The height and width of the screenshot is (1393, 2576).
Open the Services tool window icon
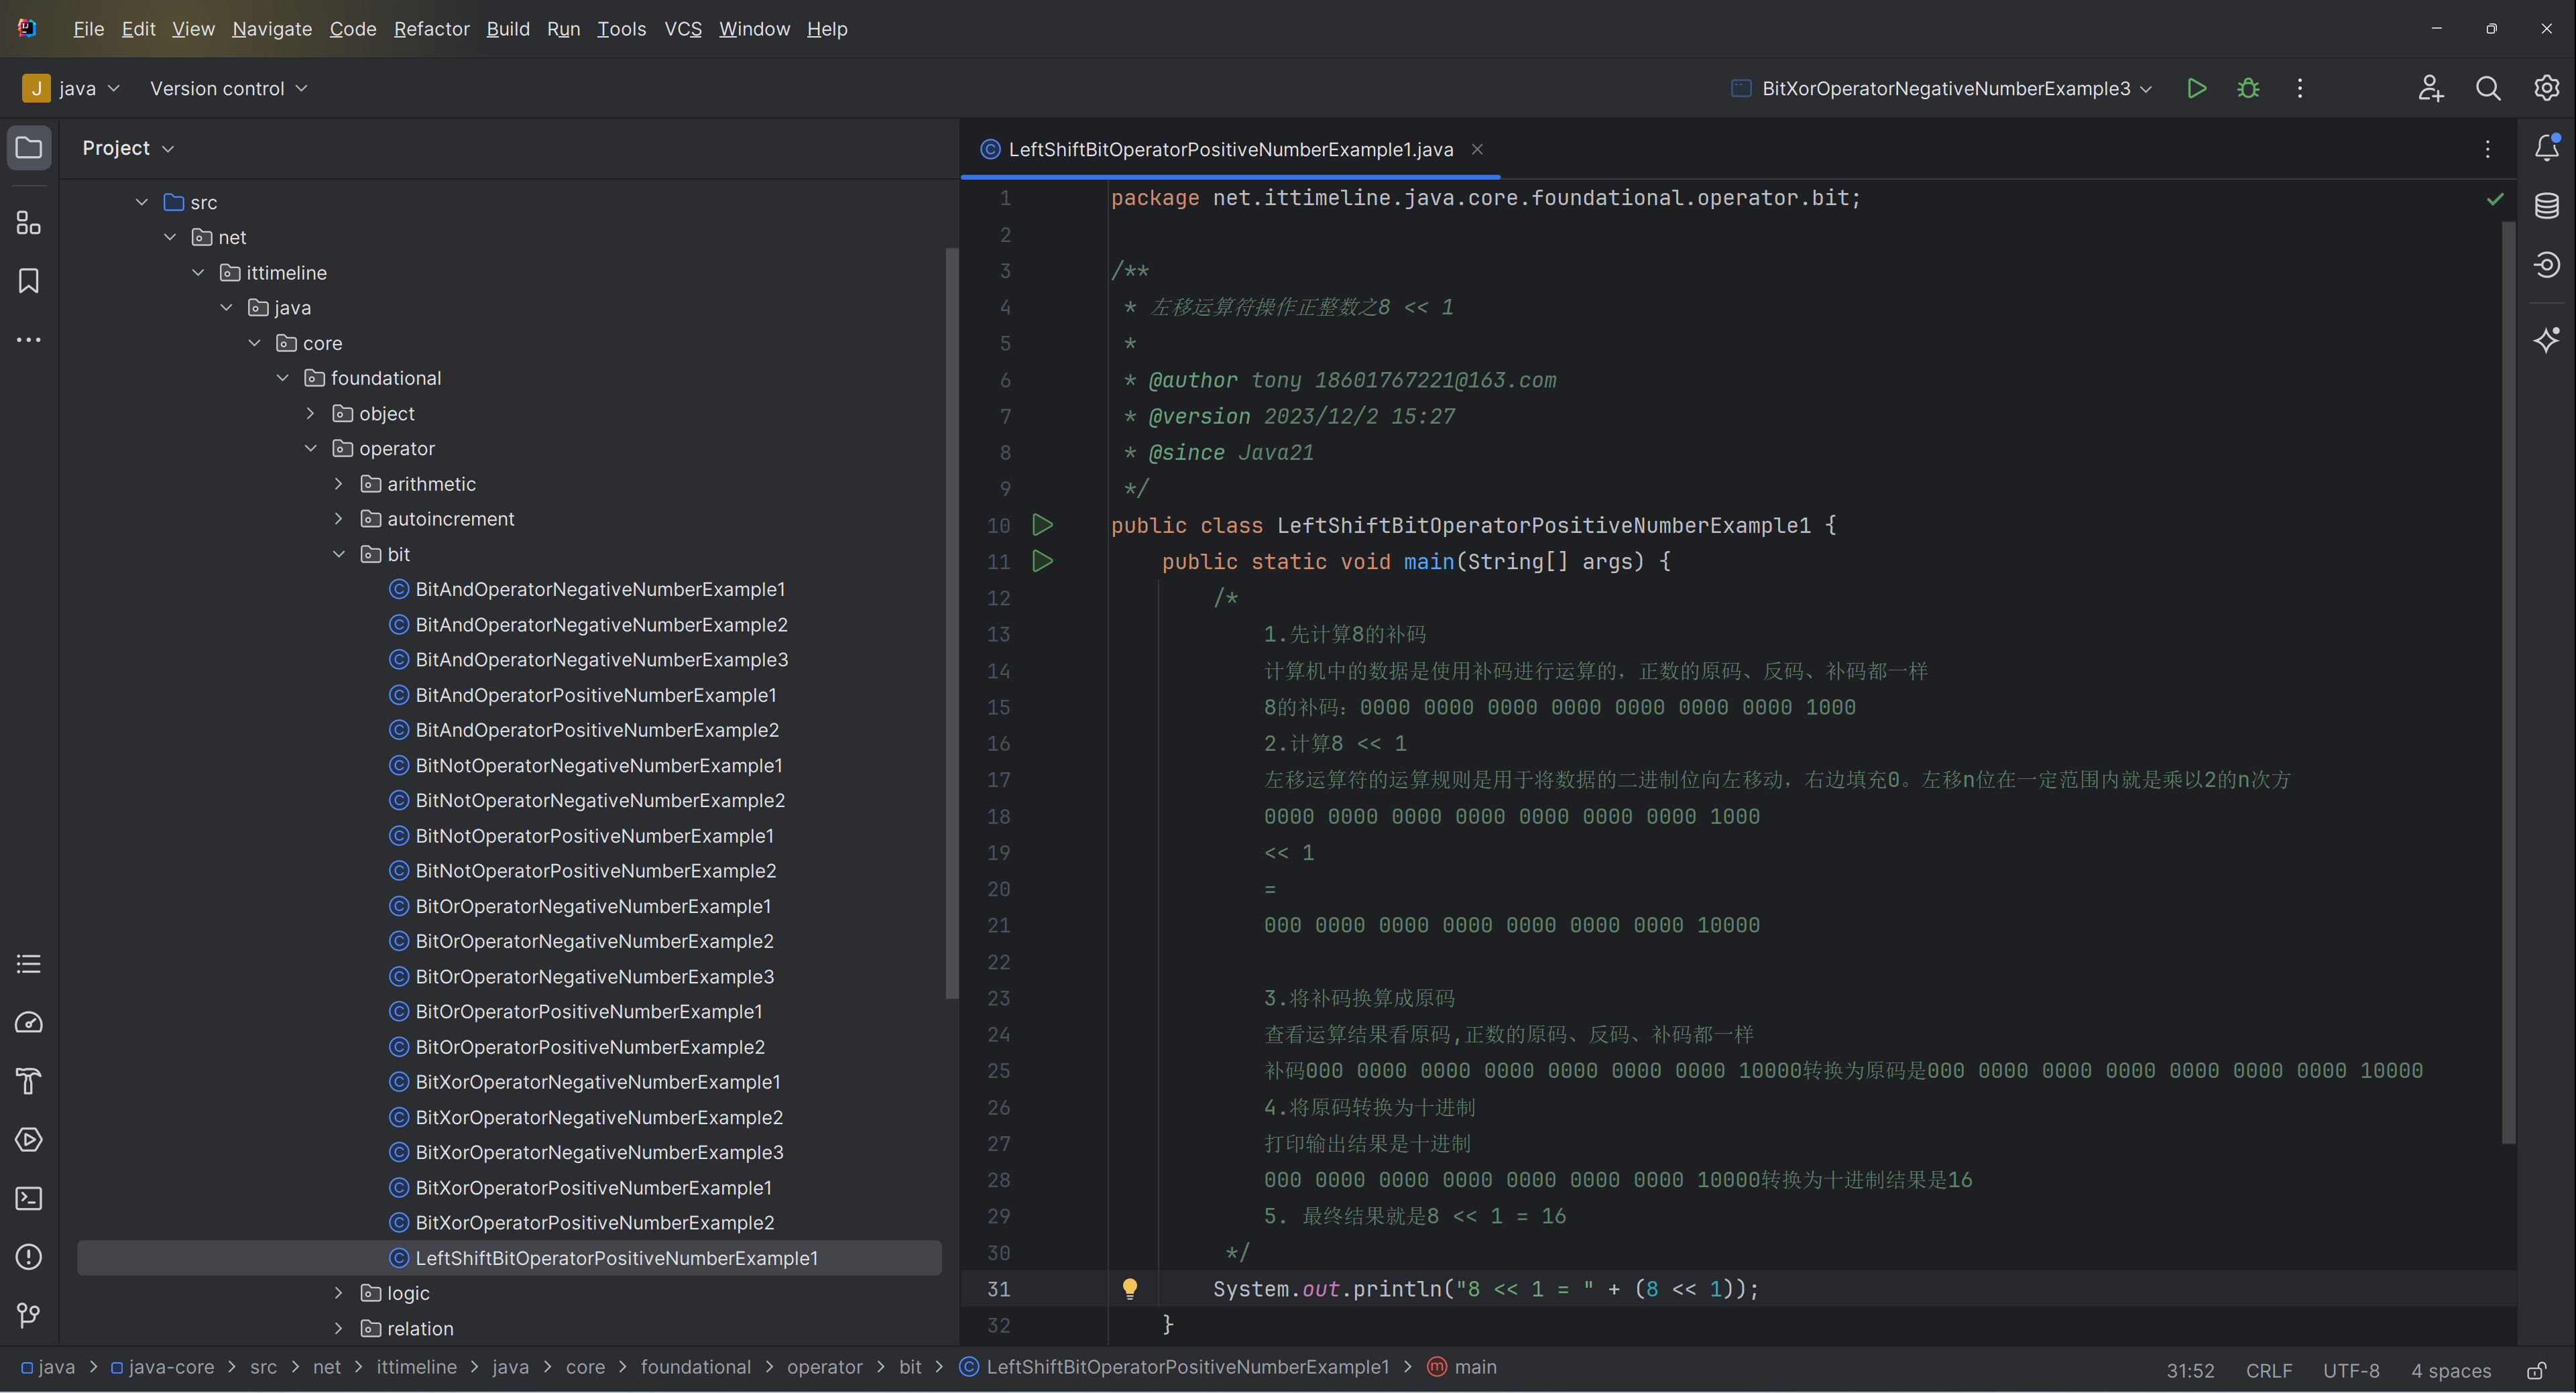pyautogui.click(x=29, y=1140)
